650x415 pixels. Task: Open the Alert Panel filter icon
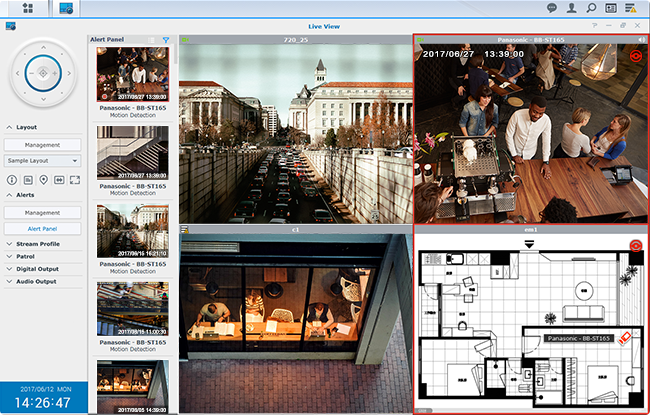pos(166,39)
